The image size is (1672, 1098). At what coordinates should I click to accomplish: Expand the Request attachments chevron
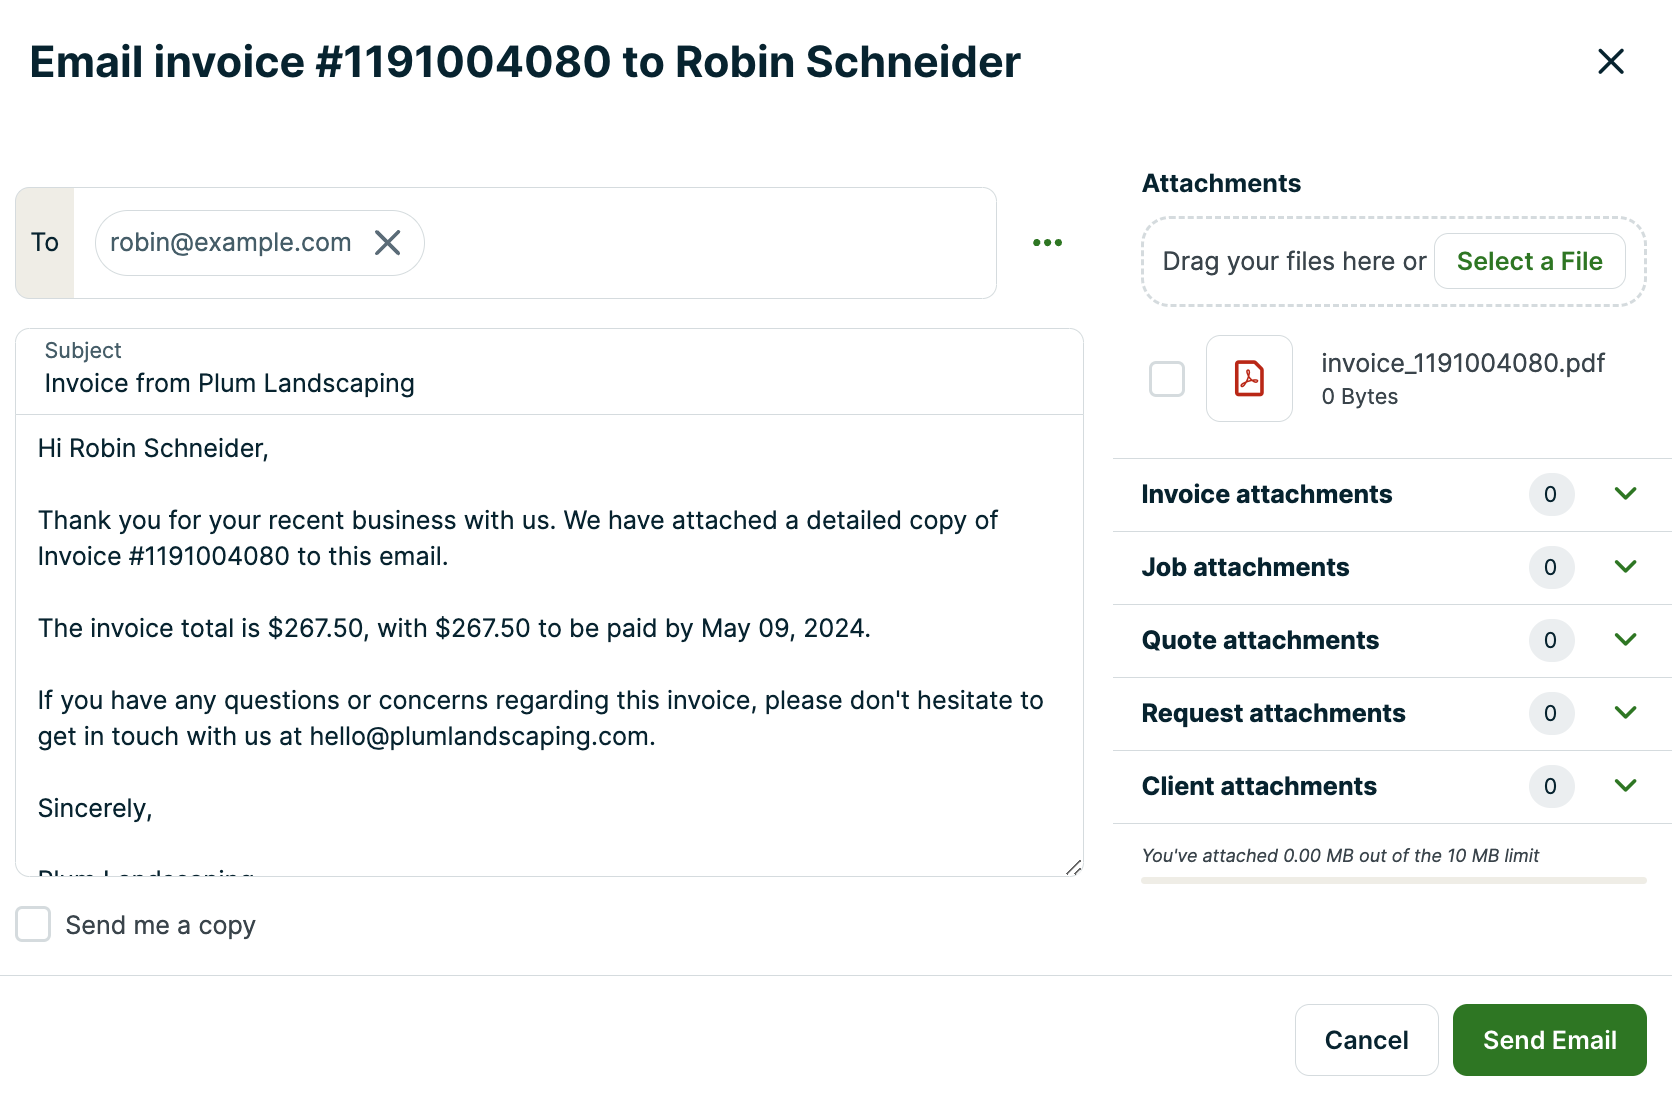[x=1625, y=713]
